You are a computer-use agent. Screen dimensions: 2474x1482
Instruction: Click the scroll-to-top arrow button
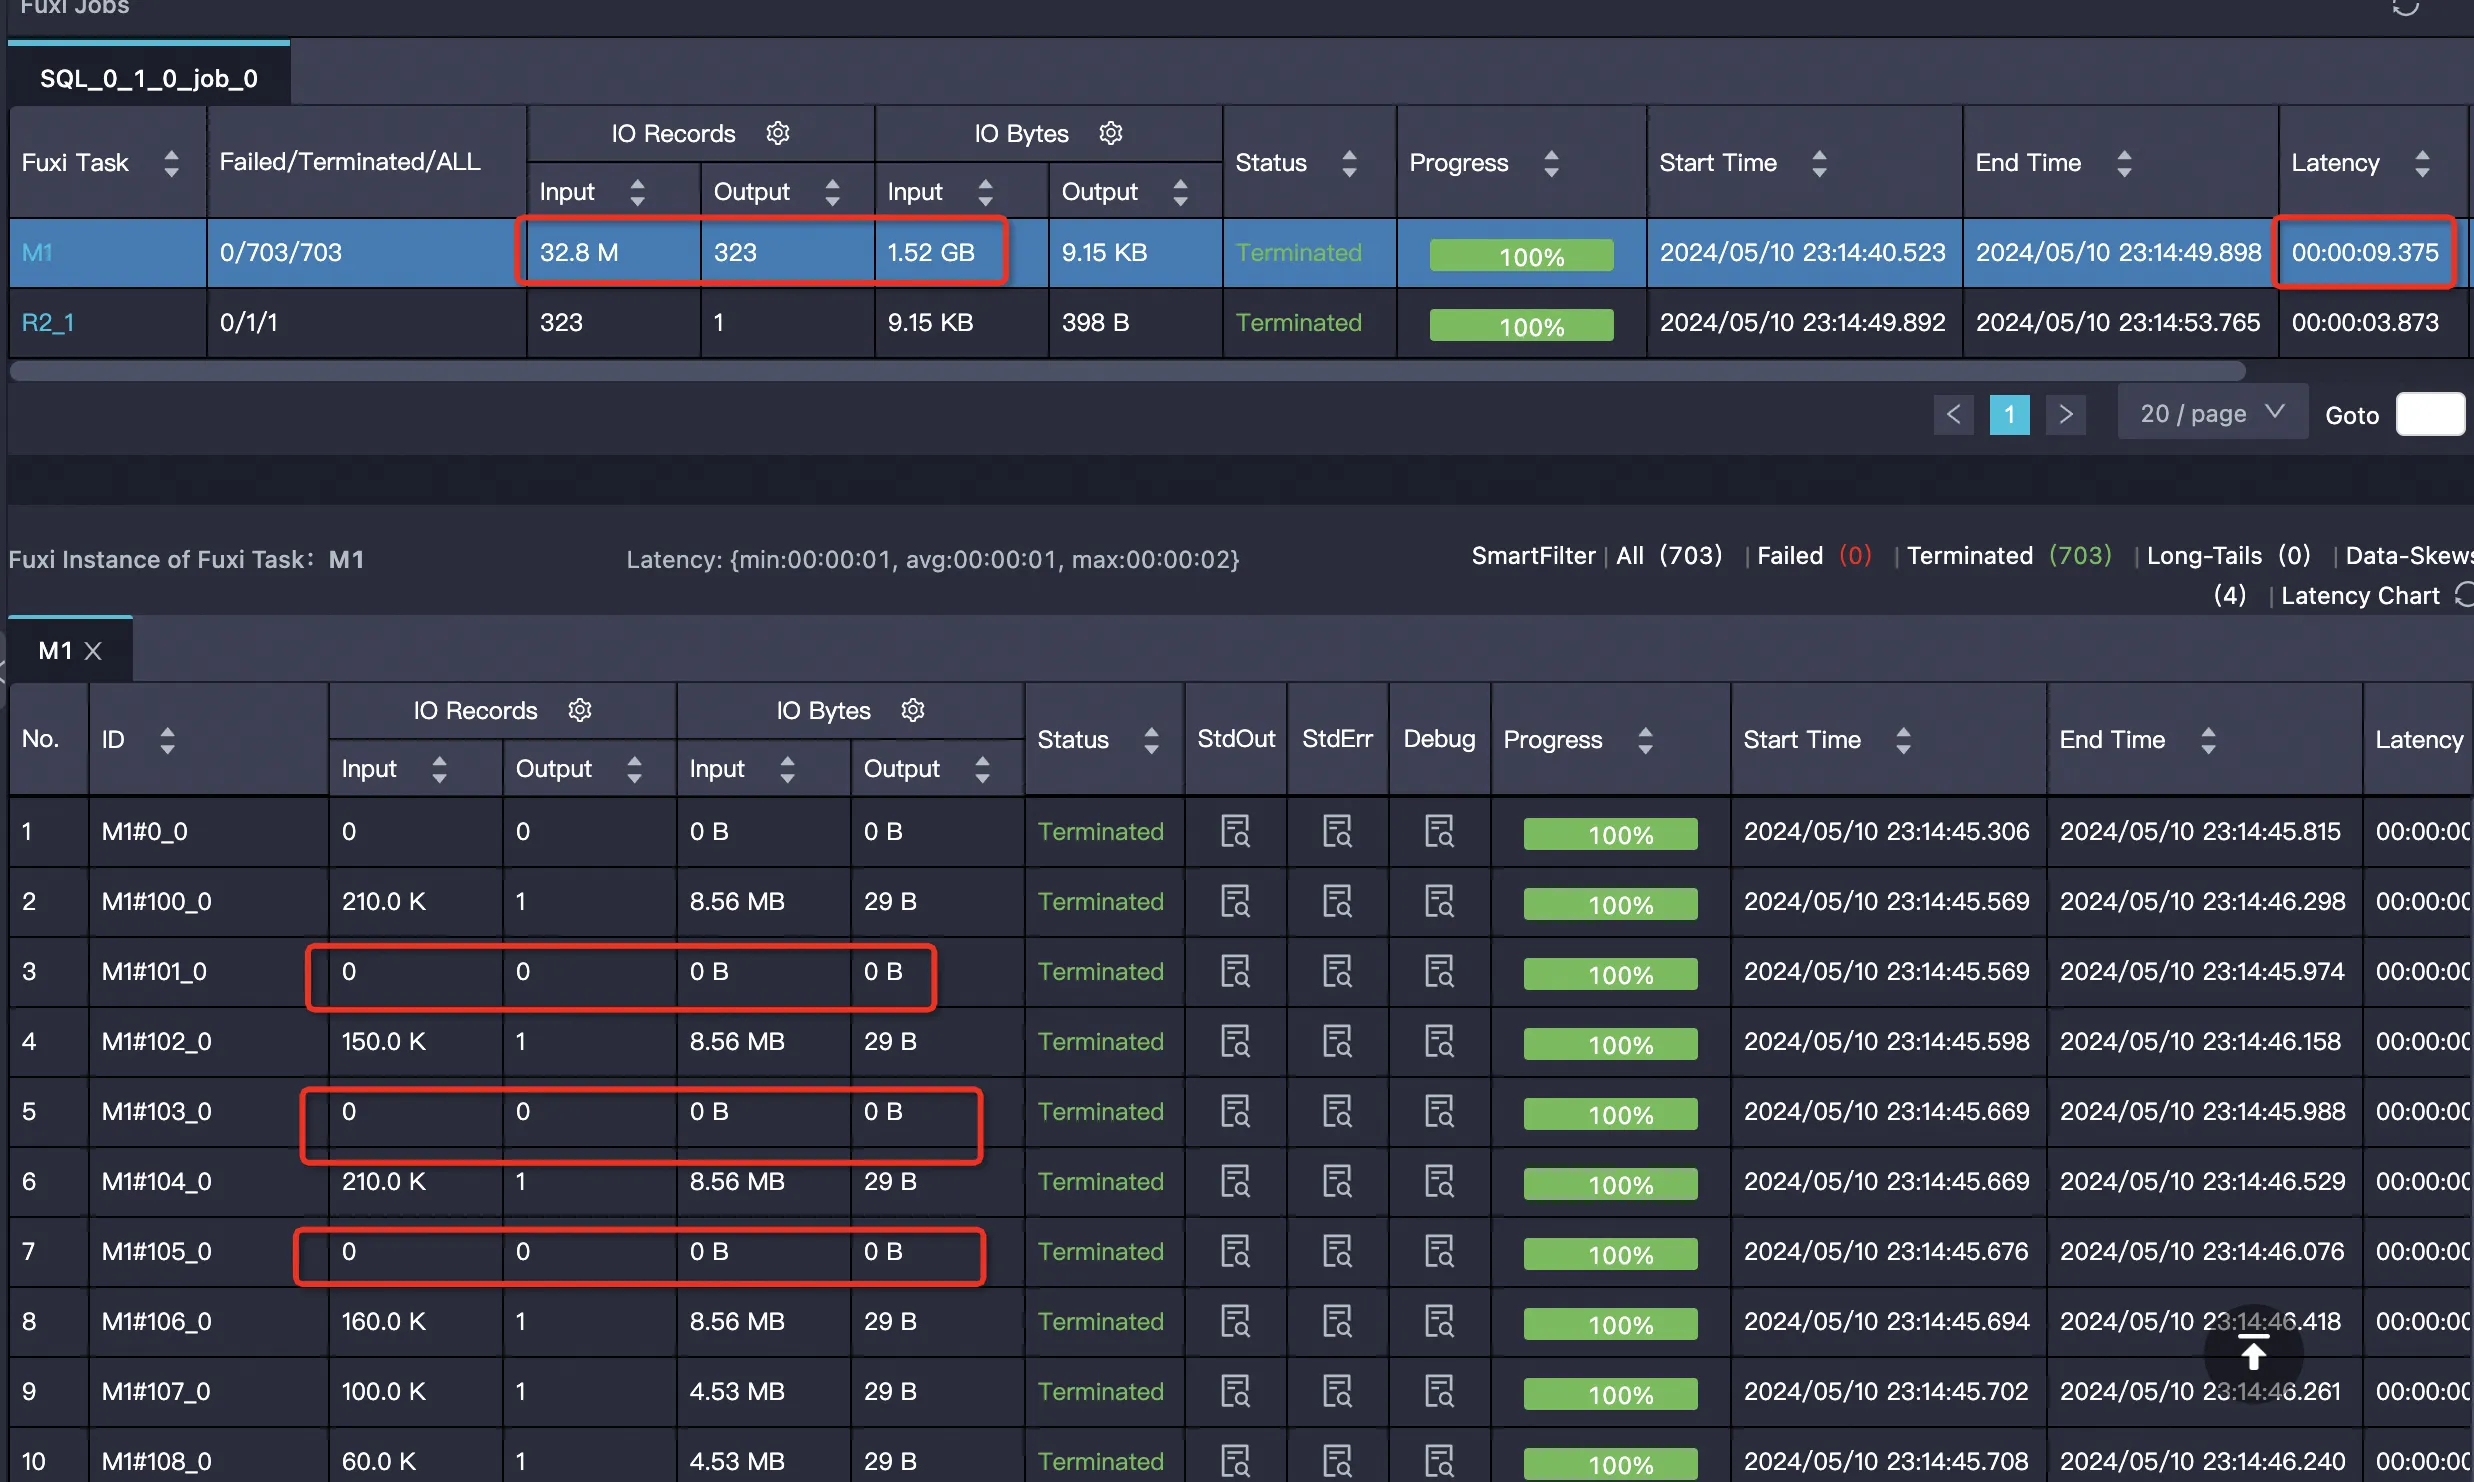coord(2253,1354)
